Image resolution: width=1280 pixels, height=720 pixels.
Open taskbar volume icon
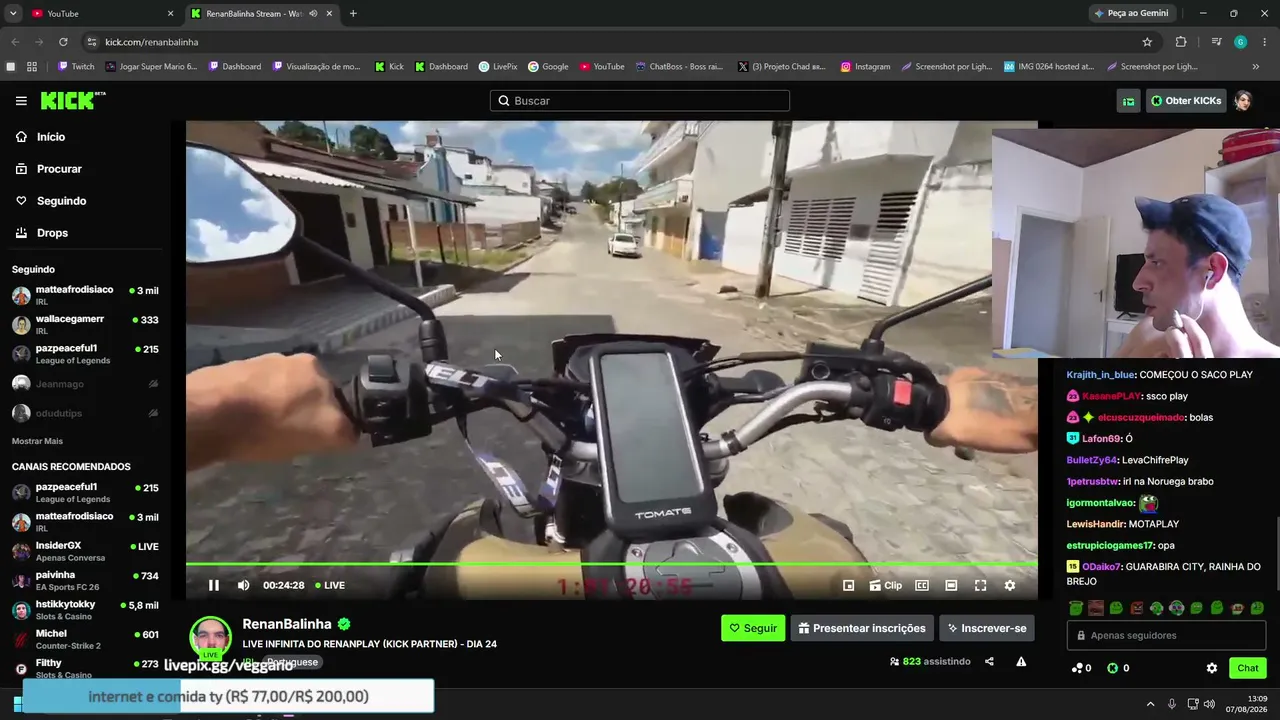[x=1209, y=704]
